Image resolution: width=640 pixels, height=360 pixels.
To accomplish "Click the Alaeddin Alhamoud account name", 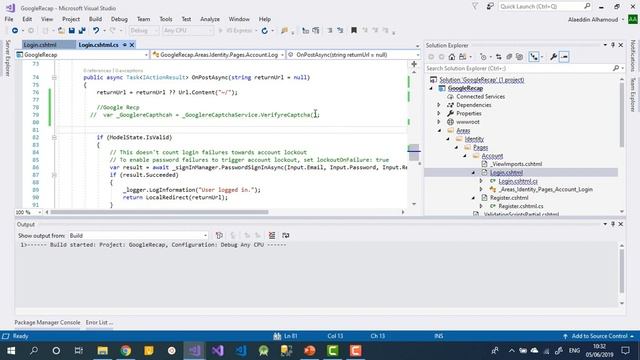I will coord(593,20).
